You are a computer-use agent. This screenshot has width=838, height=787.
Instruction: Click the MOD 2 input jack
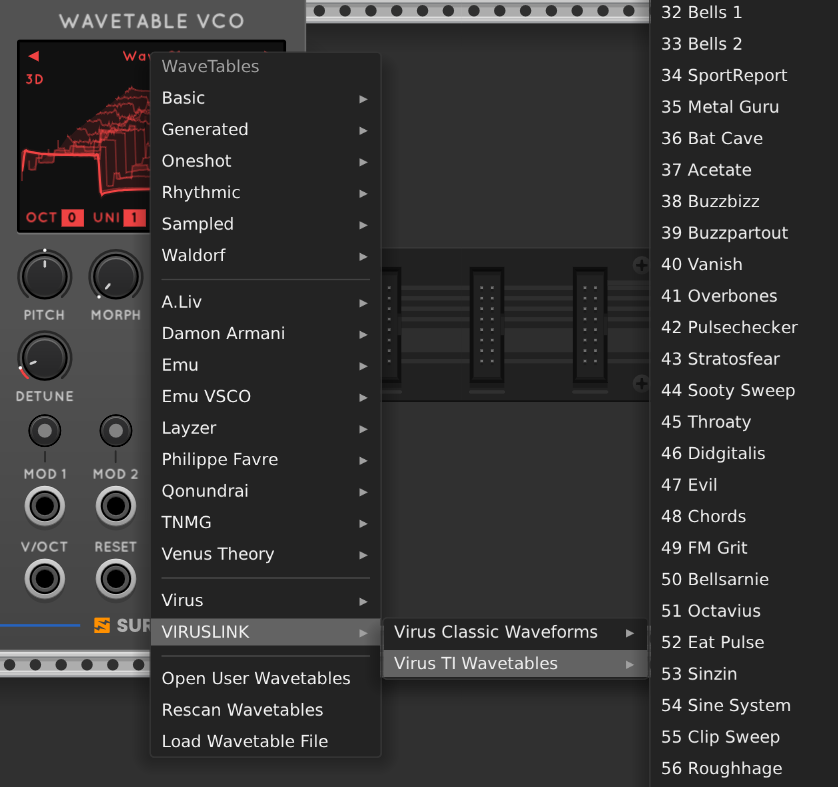click(116, 507)
